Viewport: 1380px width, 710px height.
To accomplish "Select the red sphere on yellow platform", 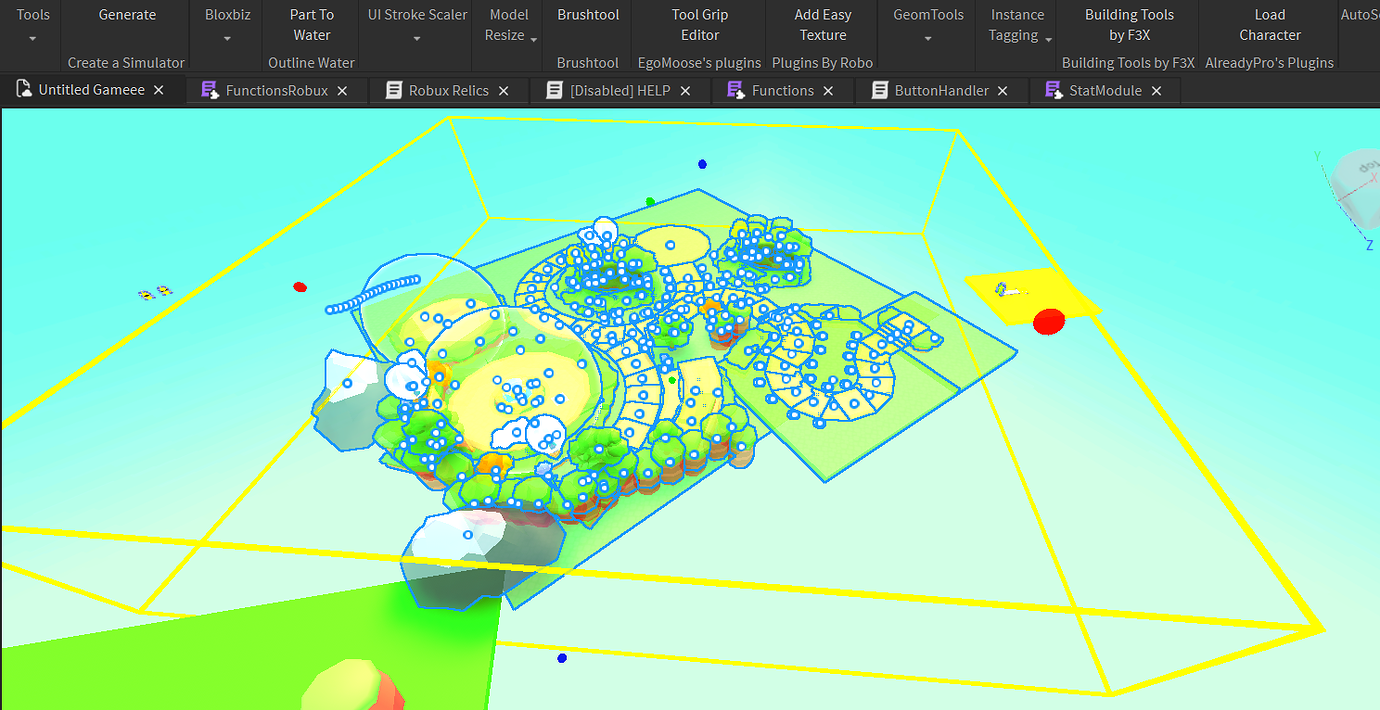I will [x=1049, y=321].
